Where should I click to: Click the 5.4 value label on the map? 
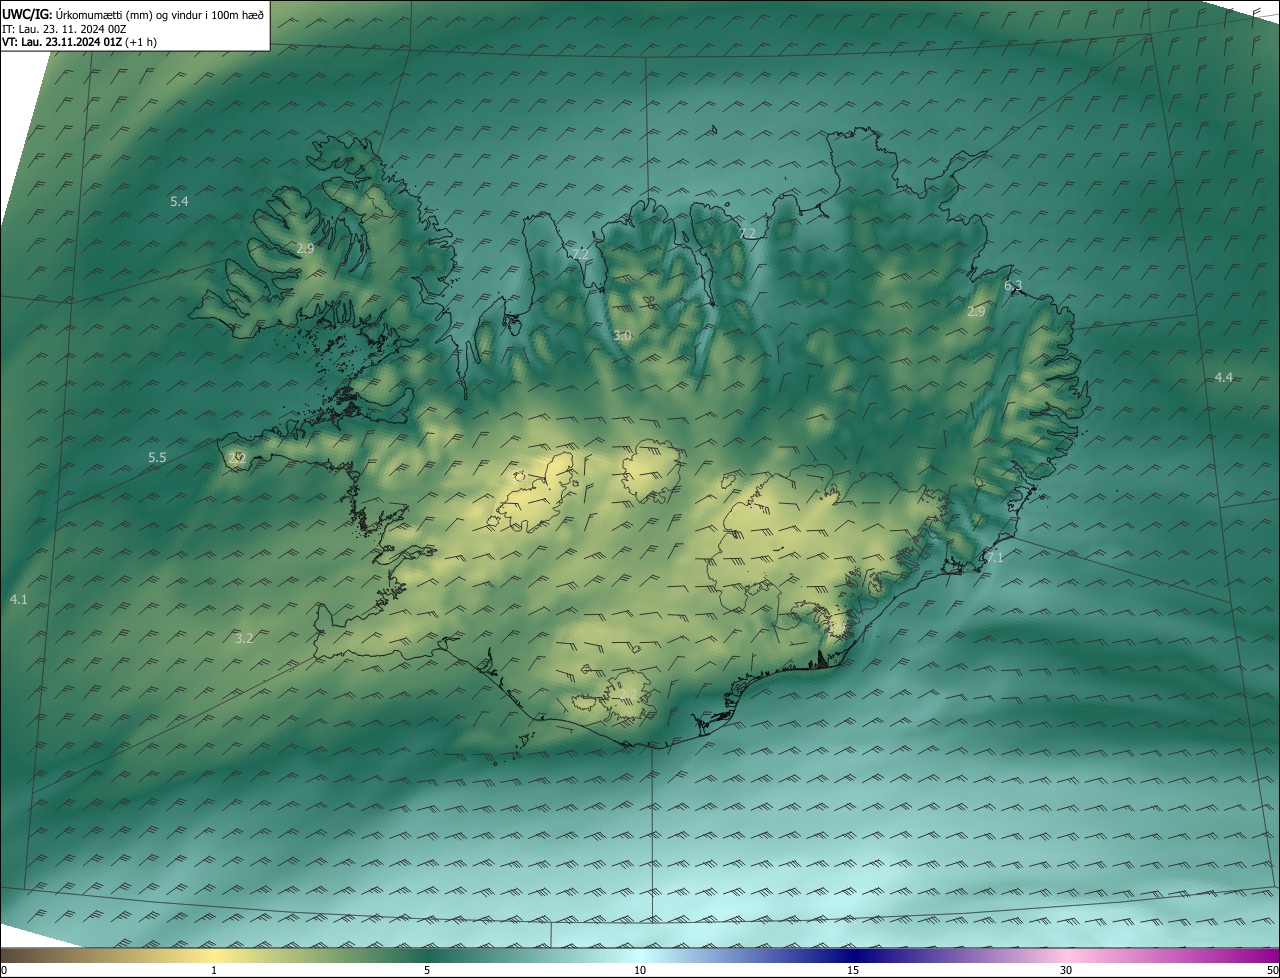tap(179, 202)
